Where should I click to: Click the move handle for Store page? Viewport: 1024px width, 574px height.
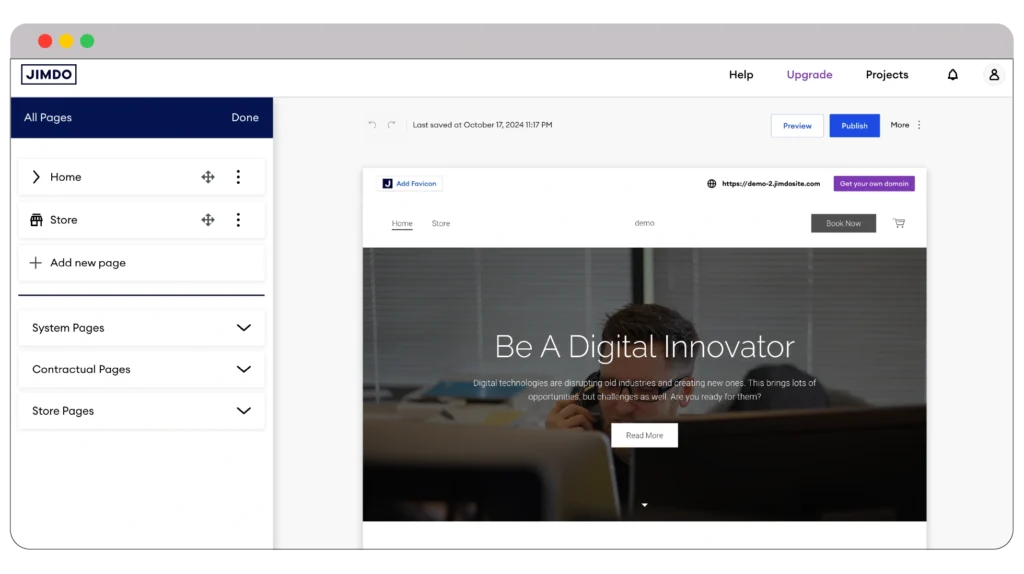coord(208,220)
